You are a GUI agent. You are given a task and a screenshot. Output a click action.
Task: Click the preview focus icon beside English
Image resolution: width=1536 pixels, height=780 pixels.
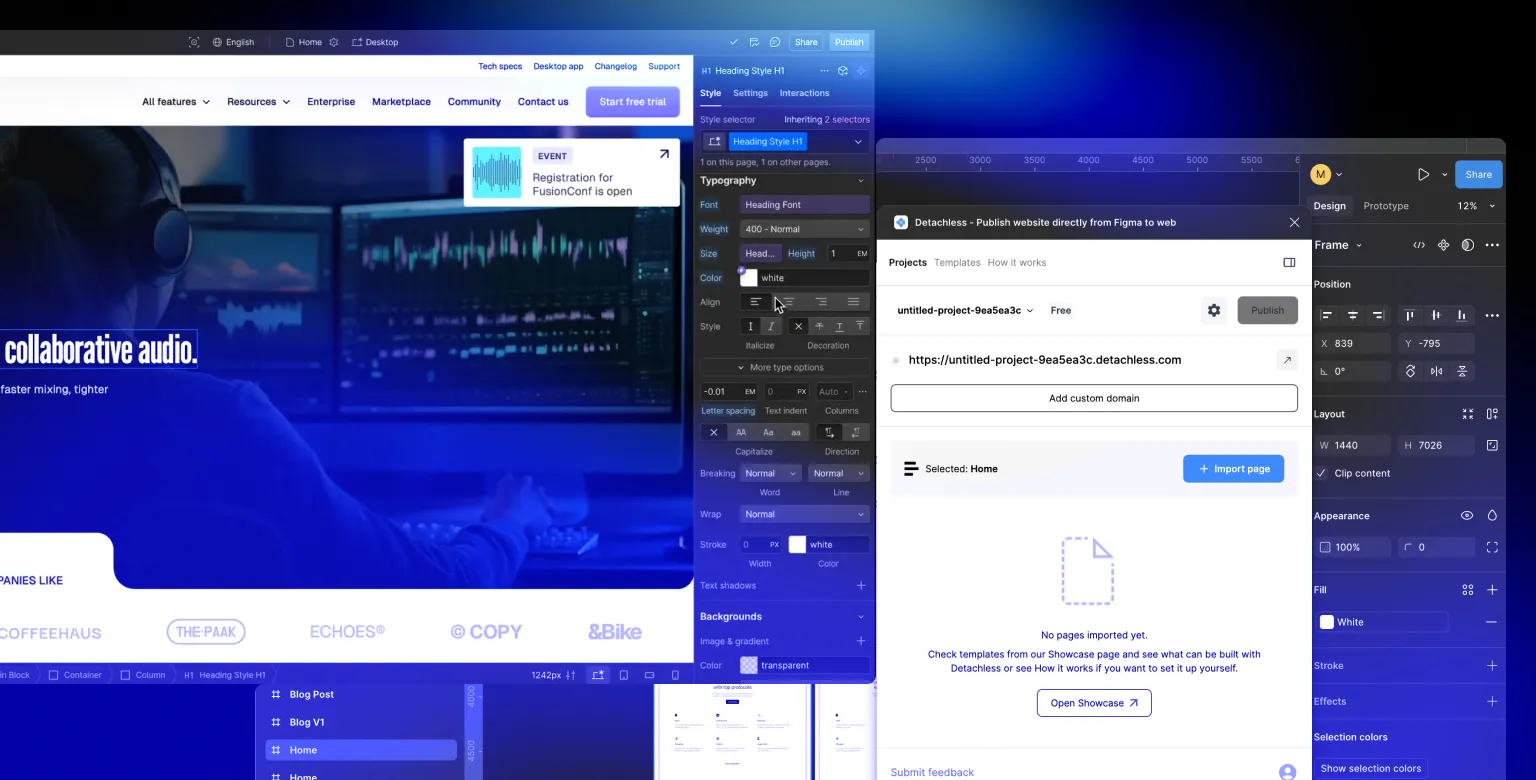coord(194,42)
